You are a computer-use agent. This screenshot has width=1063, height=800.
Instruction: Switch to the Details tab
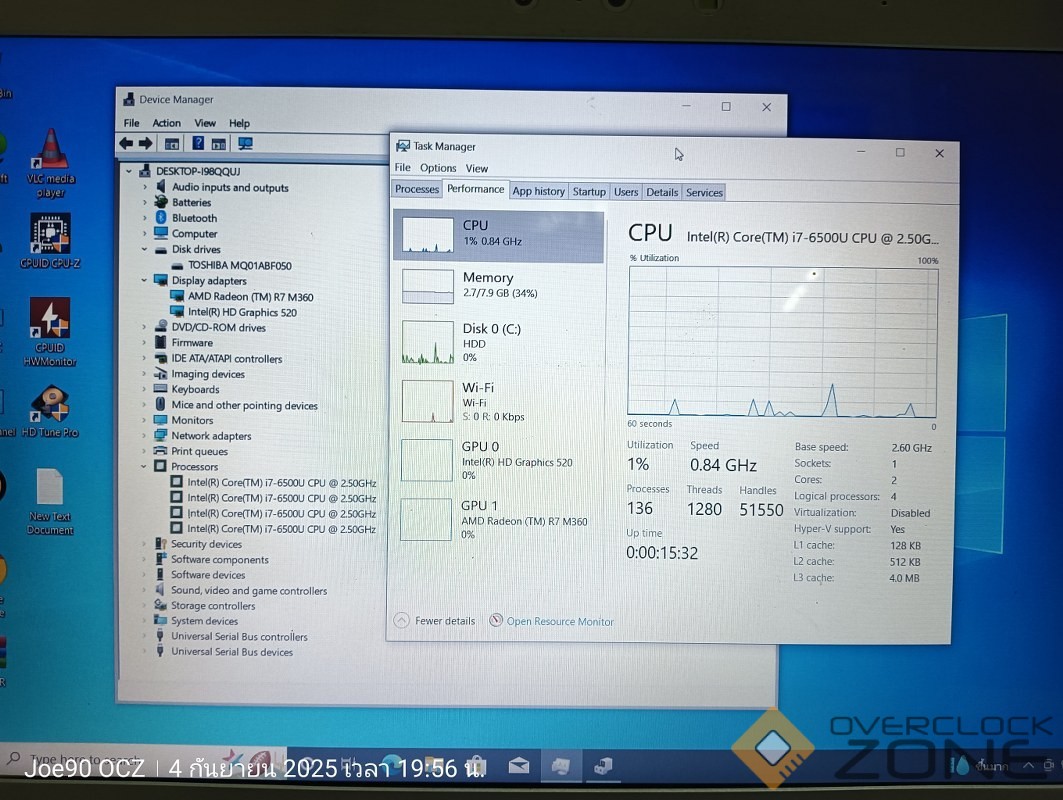[662, 192]
